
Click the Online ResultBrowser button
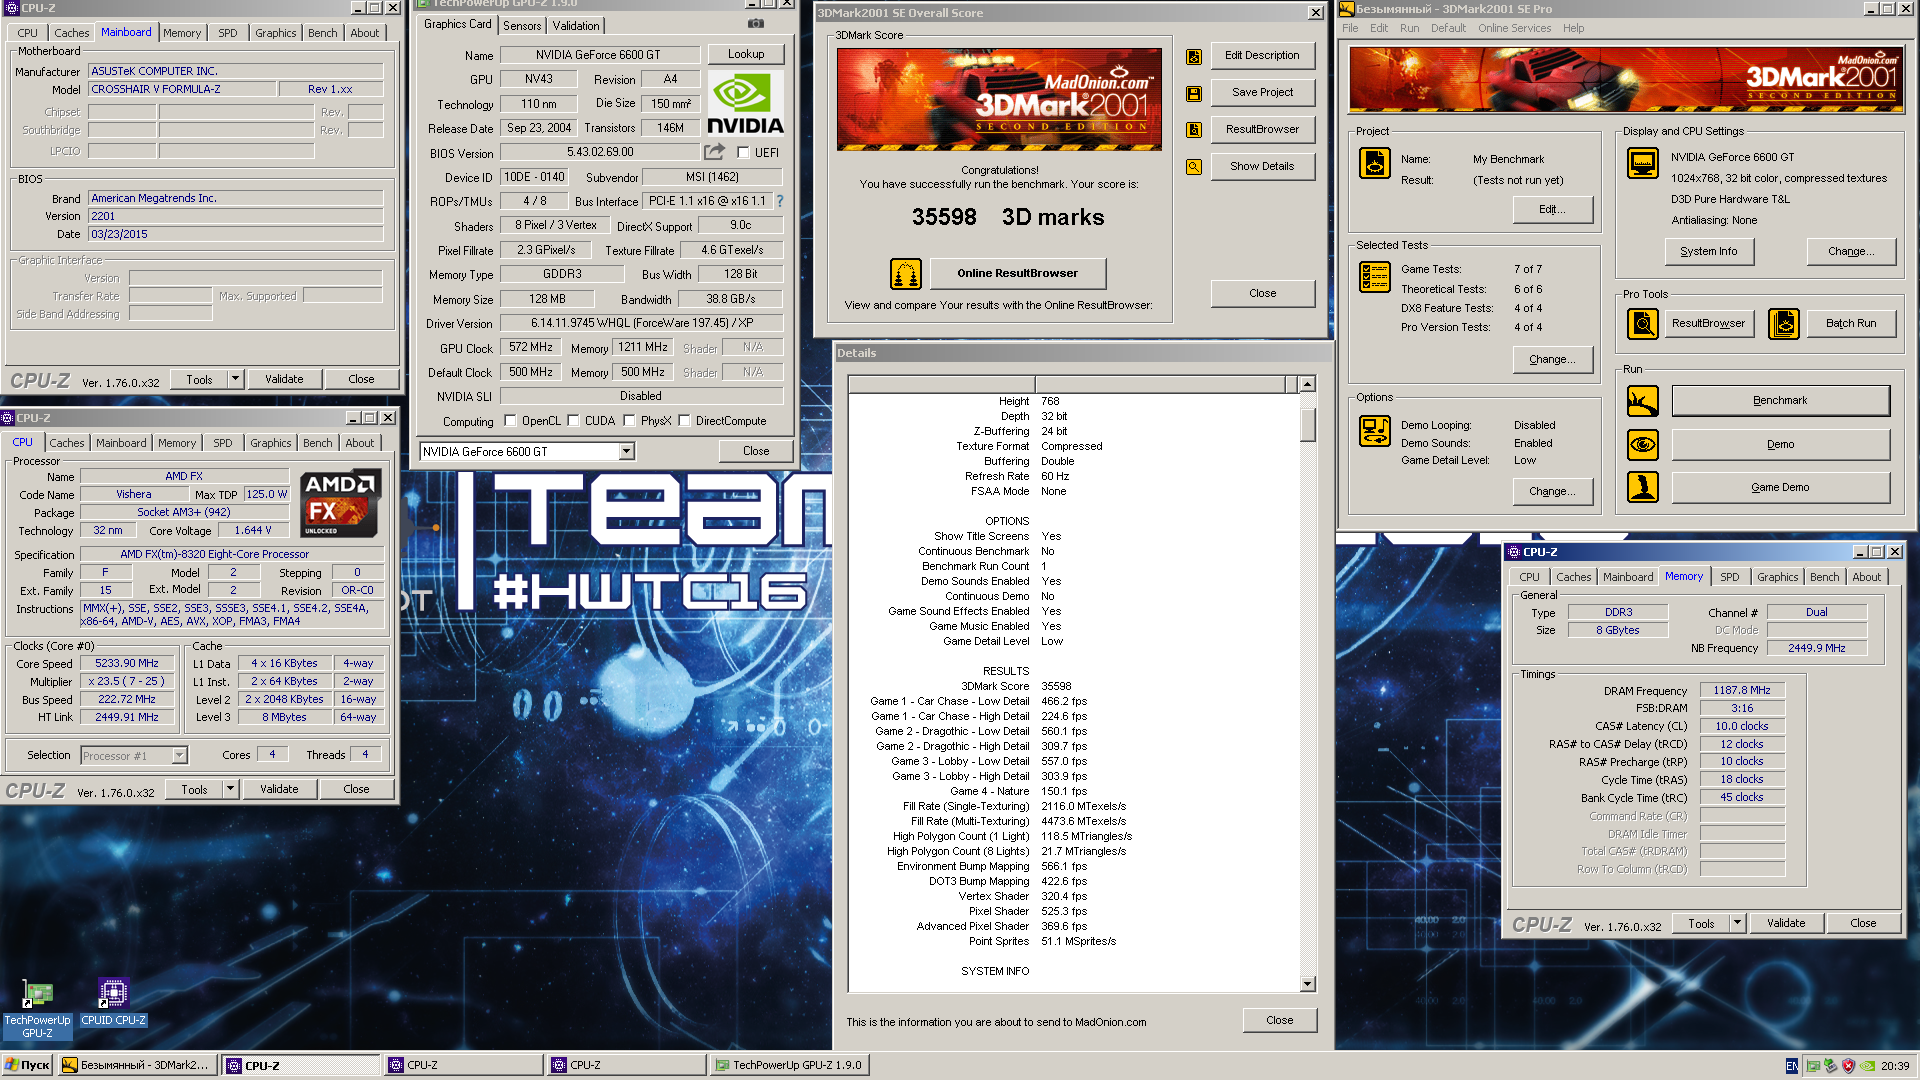[1017, 273]
